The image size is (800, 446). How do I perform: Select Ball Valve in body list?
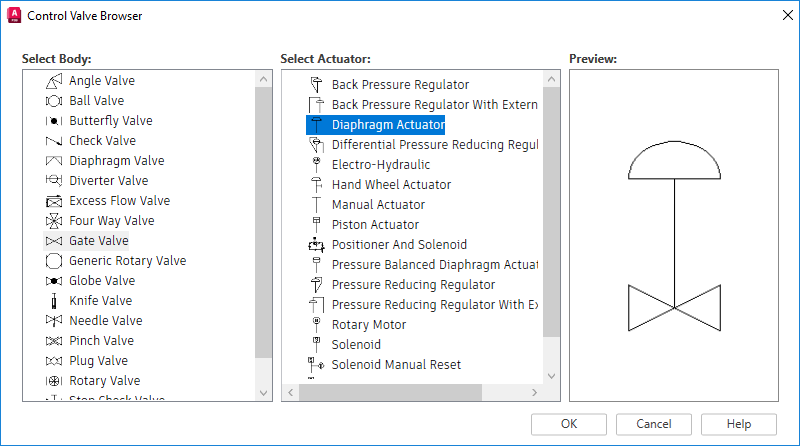96,101
